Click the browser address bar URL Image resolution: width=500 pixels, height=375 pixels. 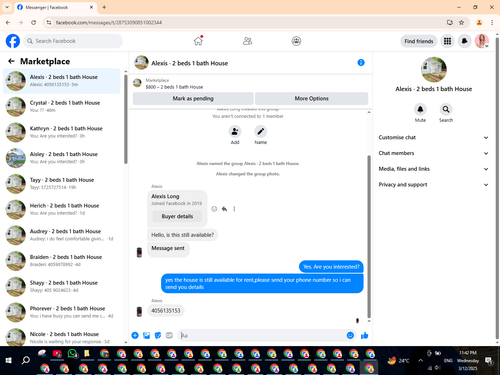click(109, 22)
